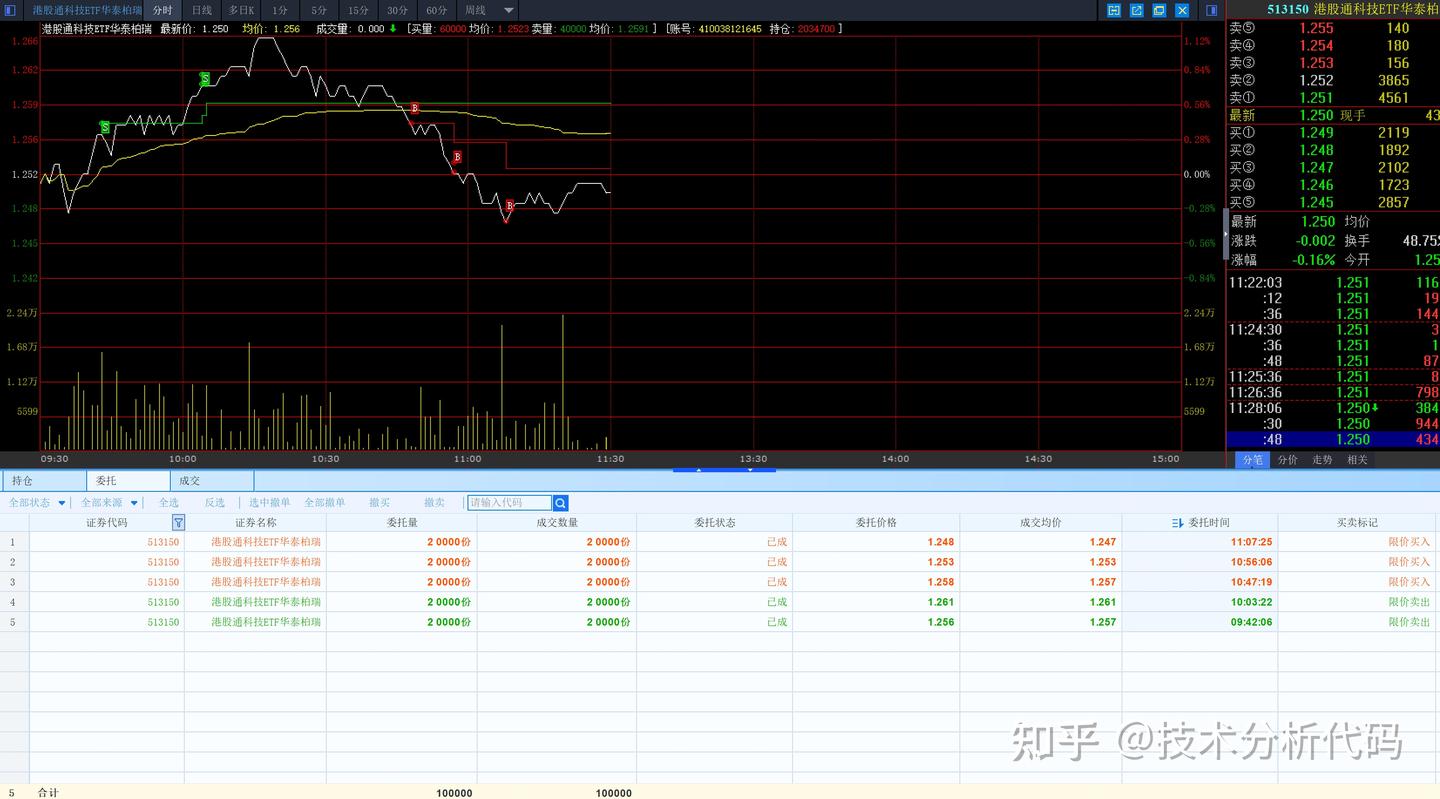This screenshot has height=799, width=1440.
Task: Click the 委托量 column header
Action: coord(402,523)
